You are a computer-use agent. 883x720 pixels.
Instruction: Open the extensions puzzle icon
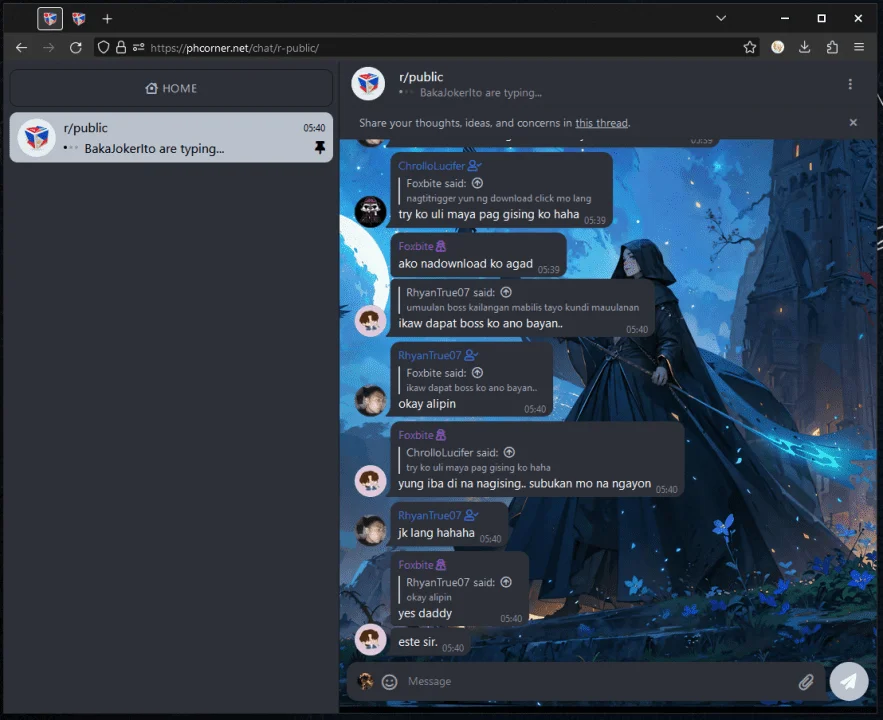pyautogui.click(x=832, y=47)
